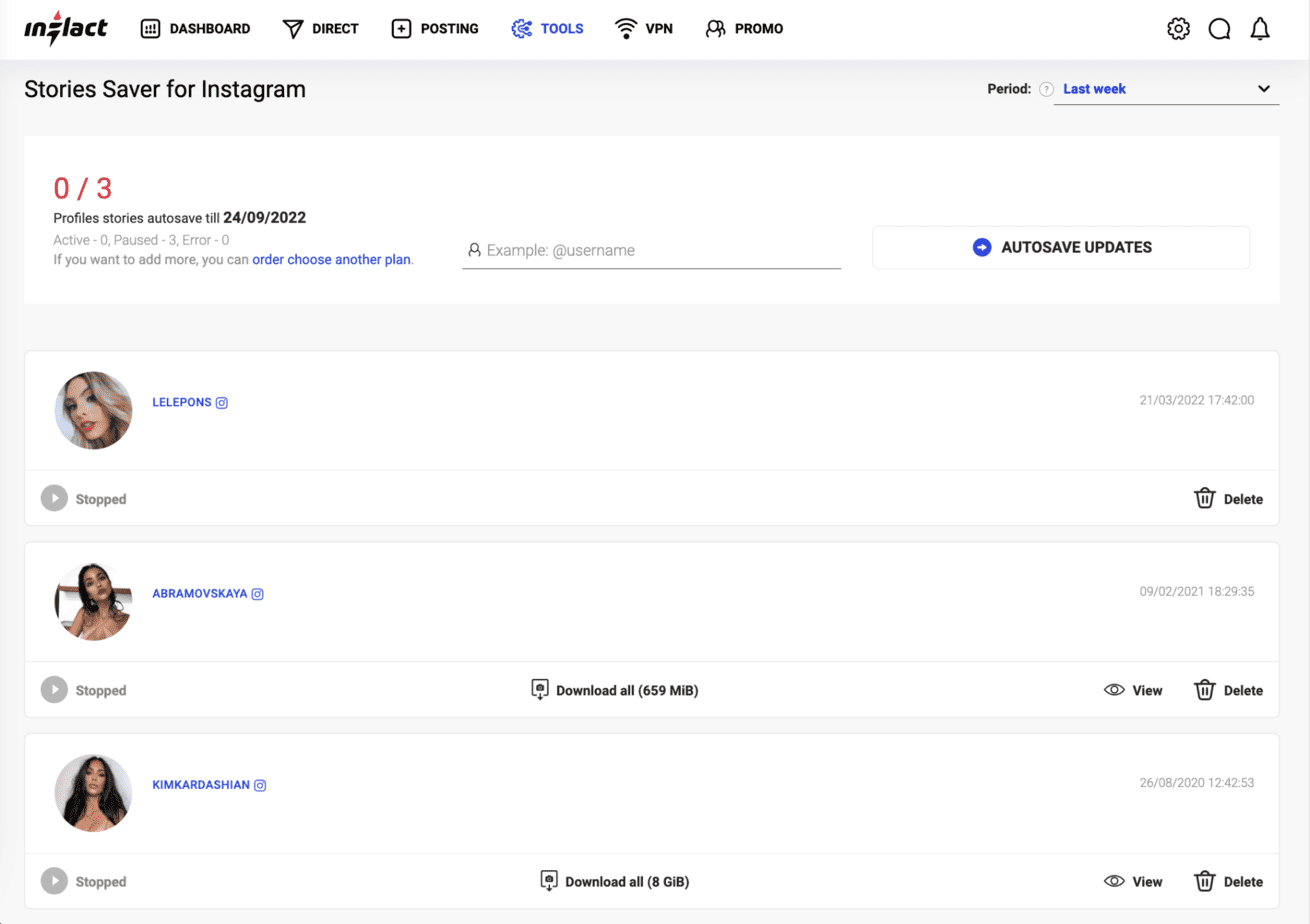Focus the @username input field
Screen dimensions: 1310x924
pos(660,250)
